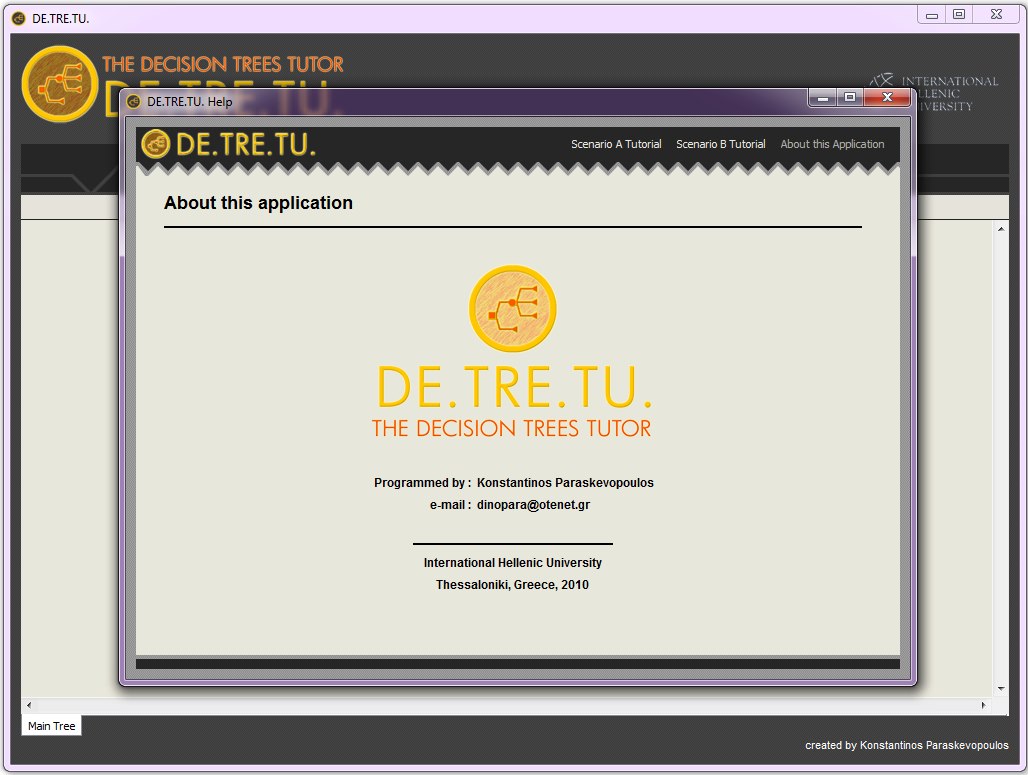
Task: Click the dinopara@otenet.gr email address
Action: pyautogui.click(x=533, y=505)
